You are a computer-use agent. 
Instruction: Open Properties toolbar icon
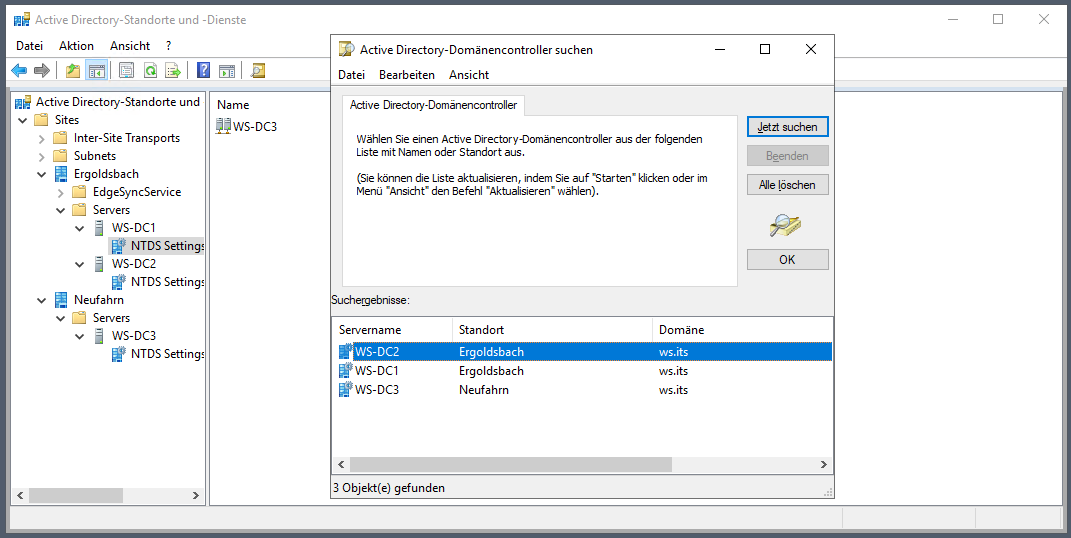click(126, 70)
